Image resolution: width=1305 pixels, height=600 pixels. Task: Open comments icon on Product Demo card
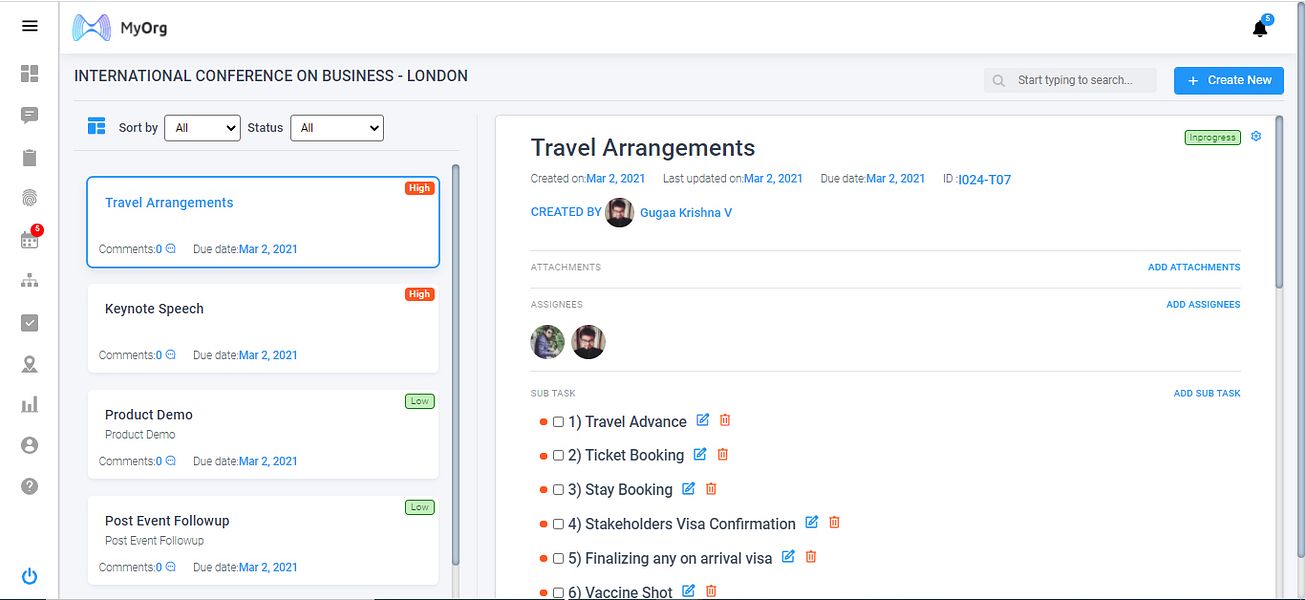[x=170, y=461]
